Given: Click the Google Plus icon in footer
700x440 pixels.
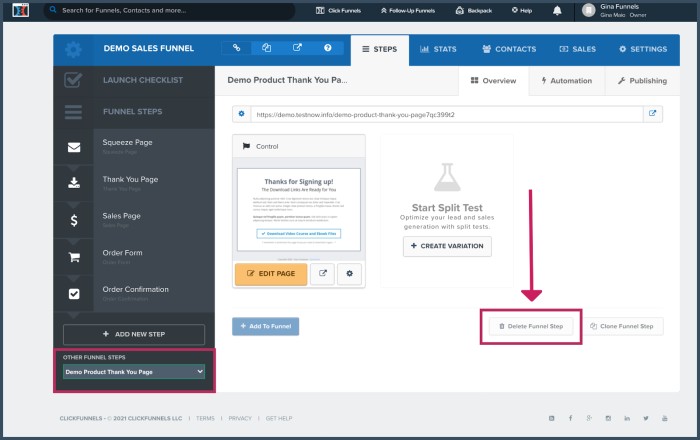Looking at the screenshot, I should point(589,418).
